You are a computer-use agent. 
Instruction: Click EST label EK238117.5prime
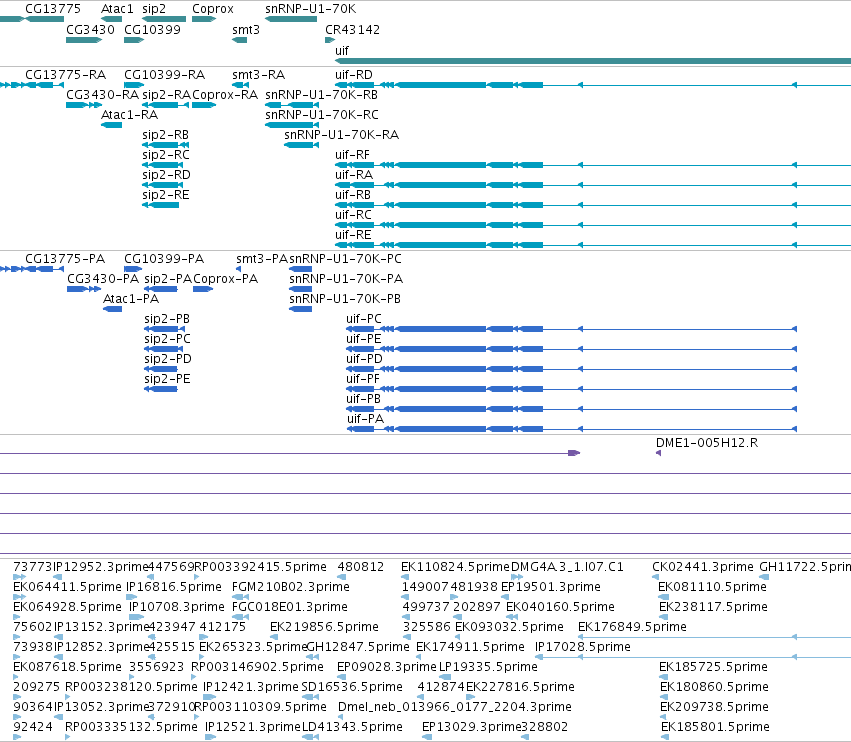click(x=713, y=607)
